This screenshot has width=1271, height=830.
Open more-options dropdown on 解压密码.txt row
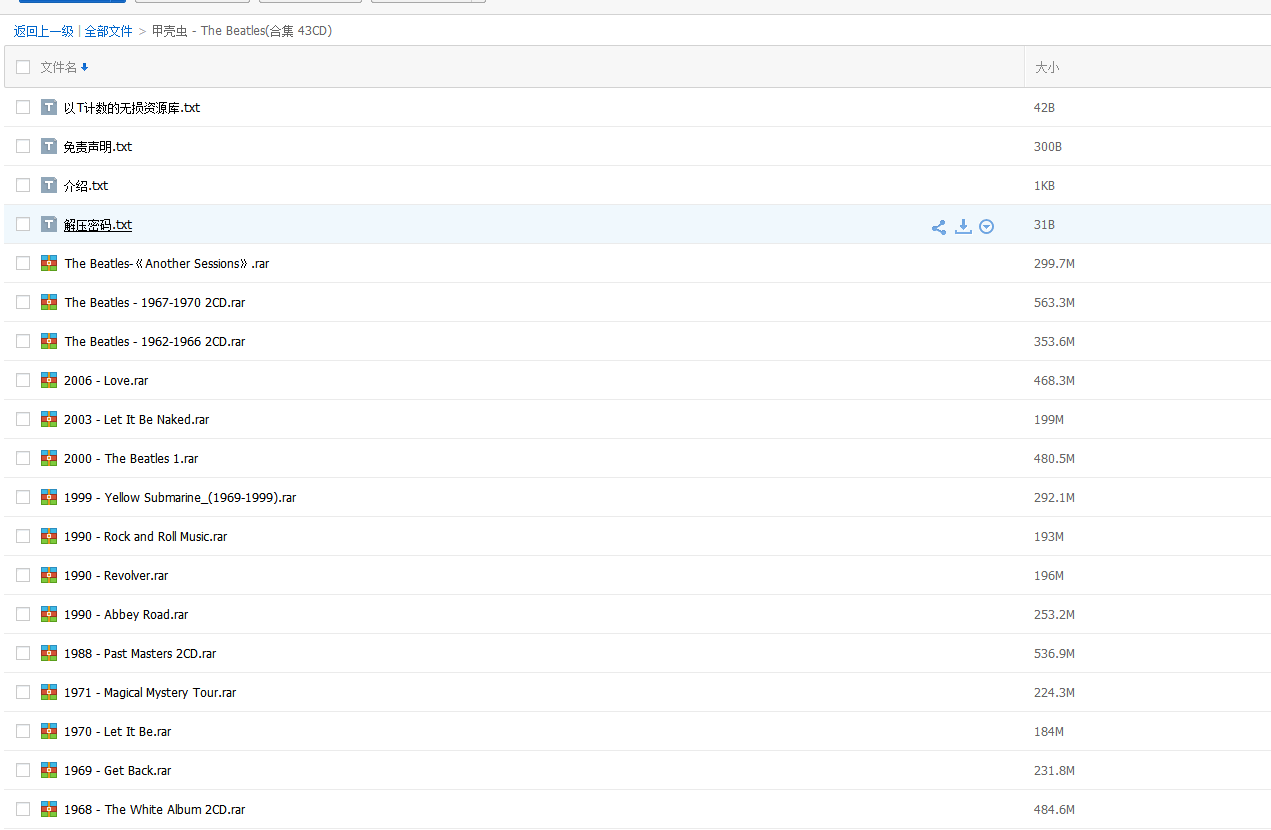[987, 227]
